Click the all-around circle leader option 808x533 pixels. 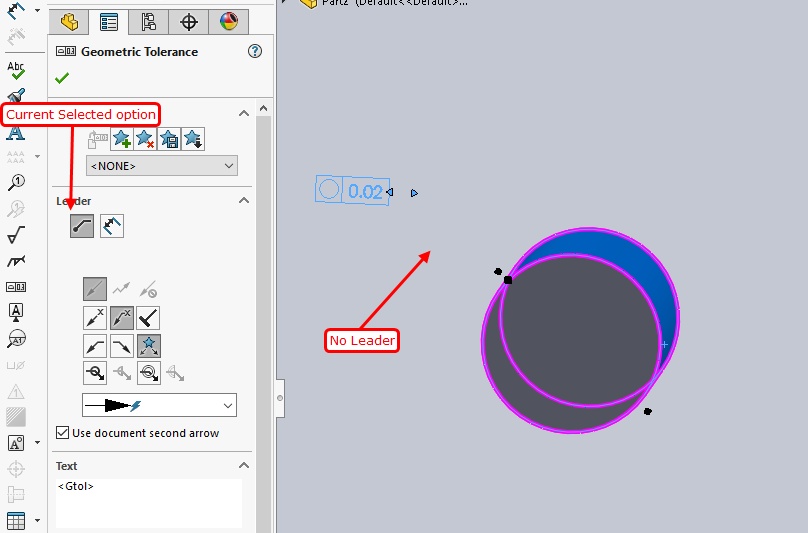click(95, 373)
